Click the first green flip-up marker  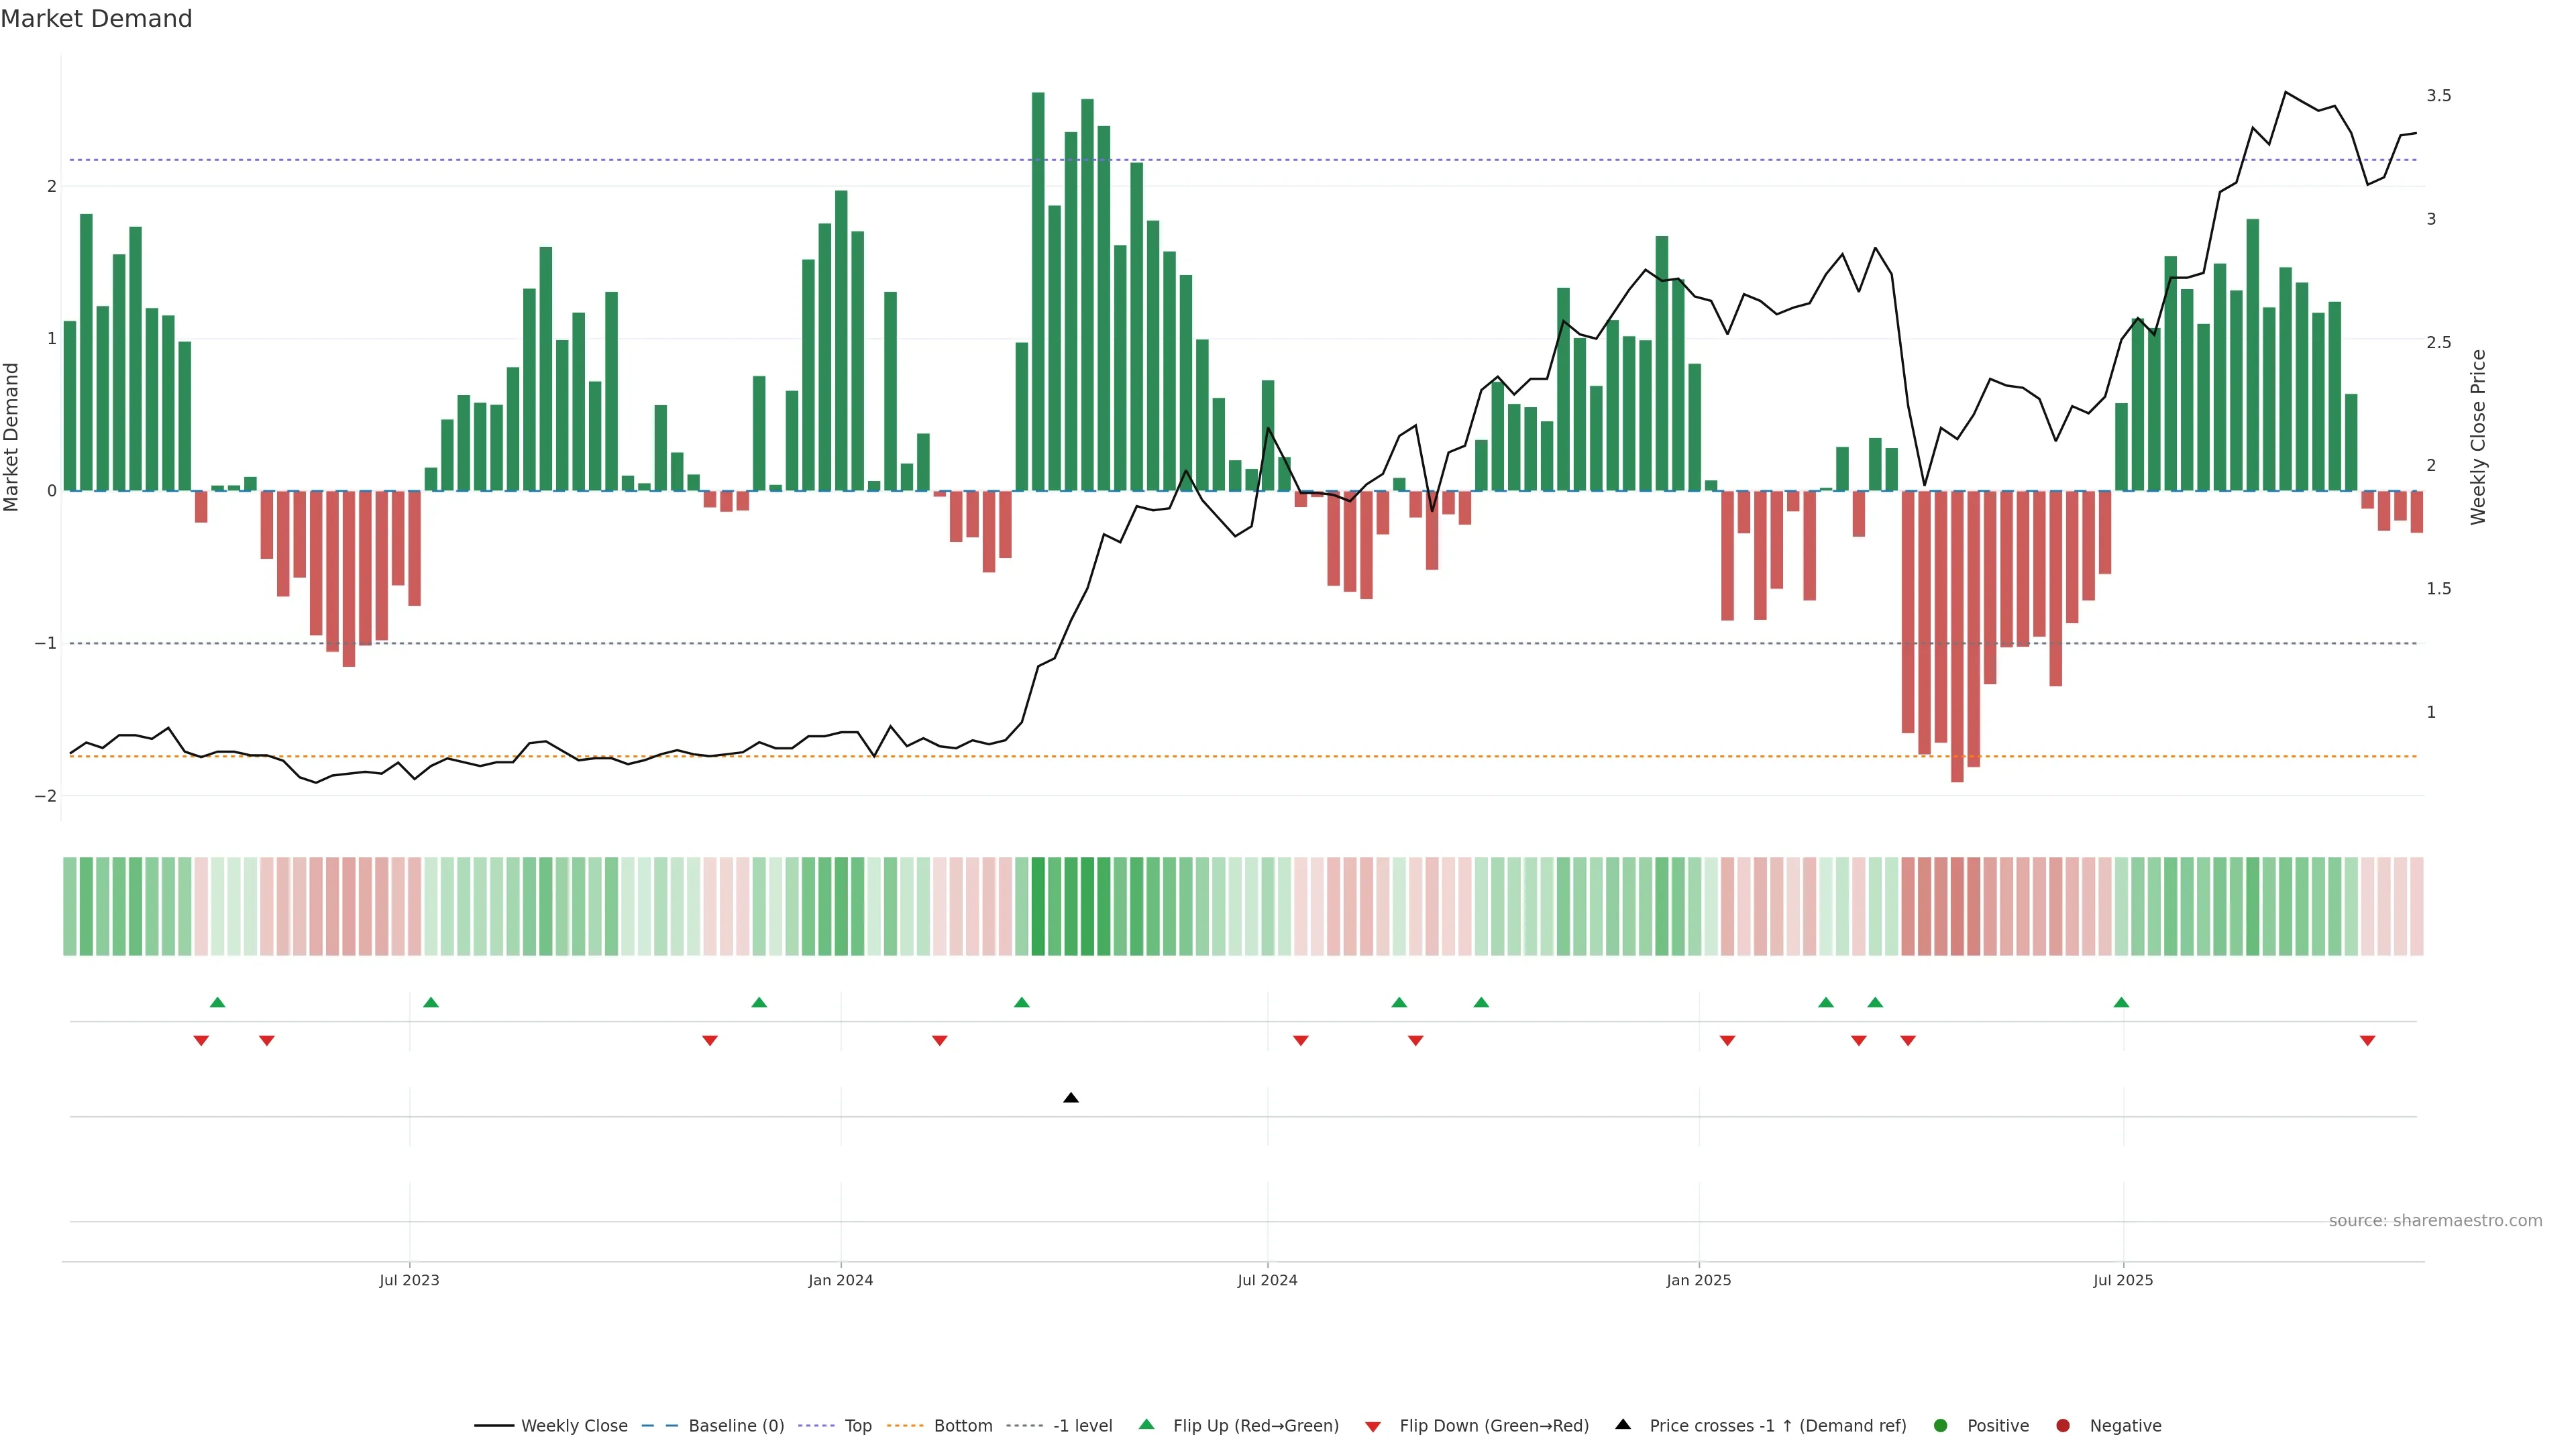point(218,1002)
